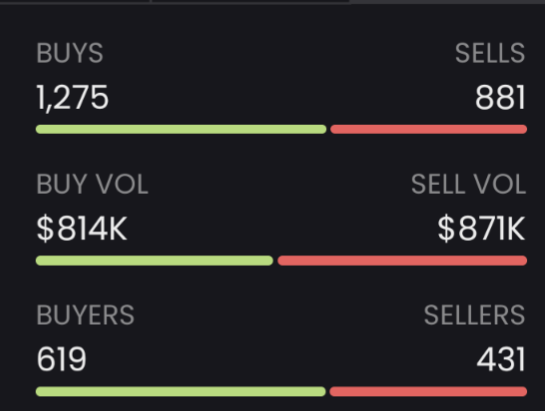Click the red sells ratio bar
The width and height of the screenshot is (545, 411).
click(x=429, y=129)
